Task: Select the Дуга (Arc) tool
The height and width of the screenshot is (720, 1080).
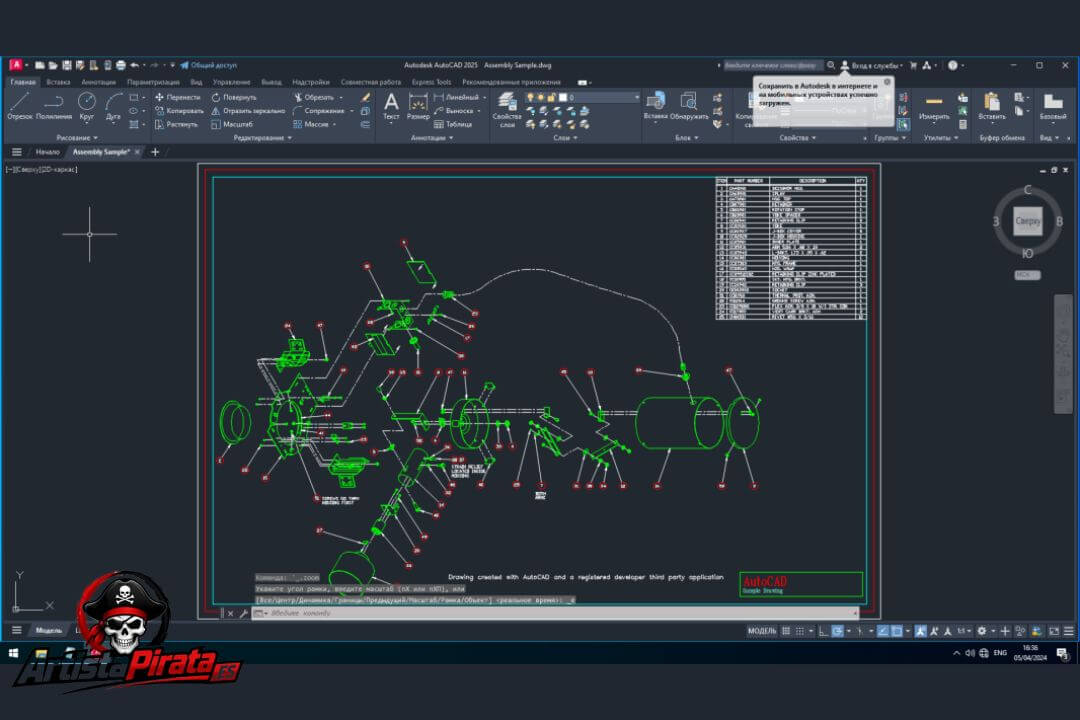Action: [114, 106]
